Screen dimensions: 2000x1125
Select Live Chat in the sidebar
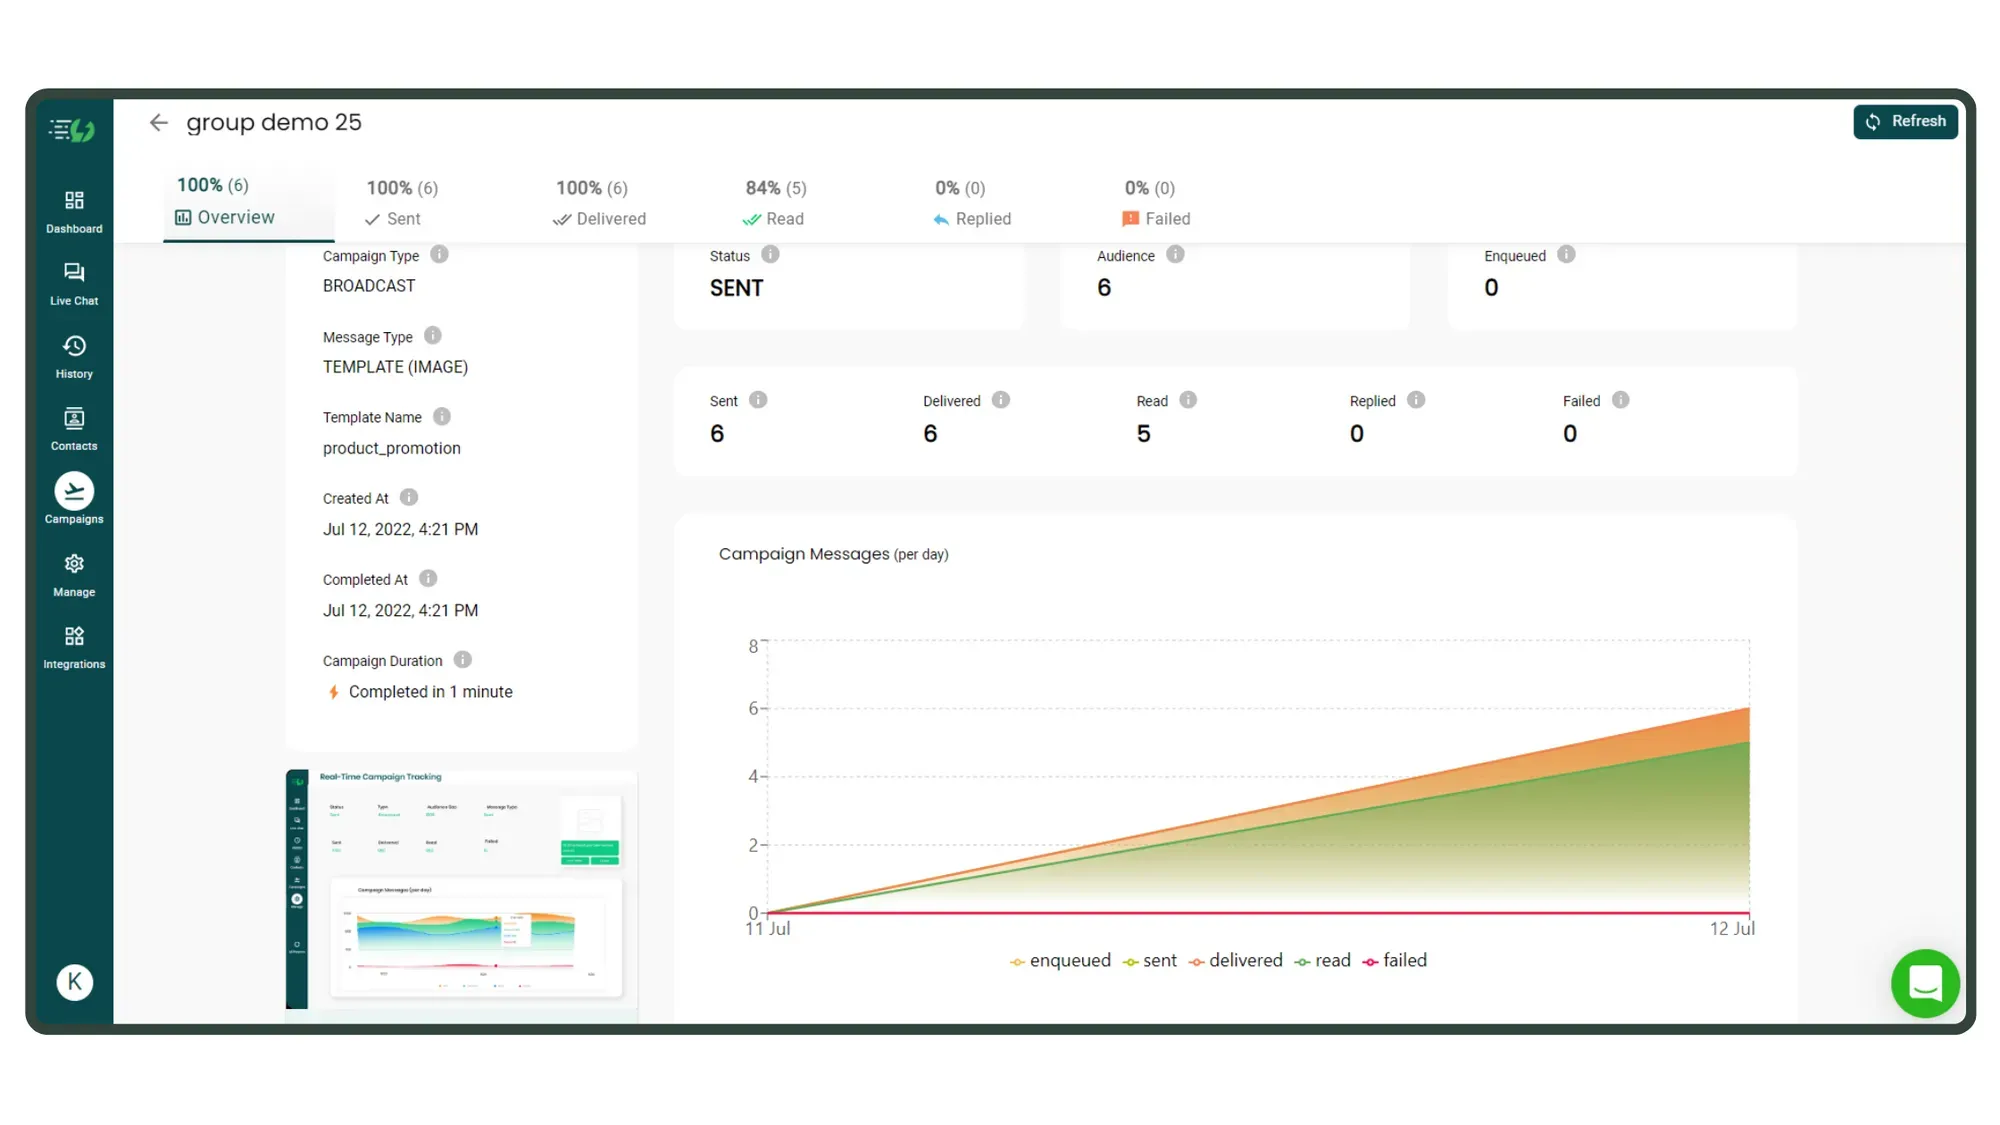pyautogui.click(x=73, y=281)
